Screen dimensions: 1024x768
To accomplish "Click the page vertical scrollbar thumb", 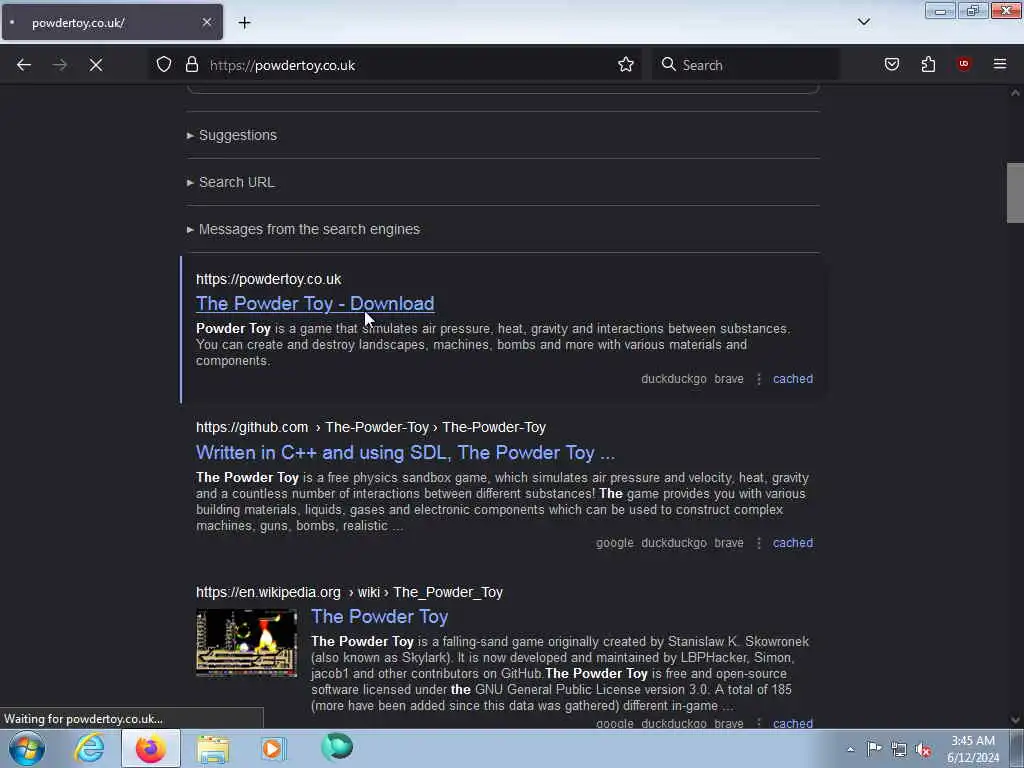I will click(1015, 193).
